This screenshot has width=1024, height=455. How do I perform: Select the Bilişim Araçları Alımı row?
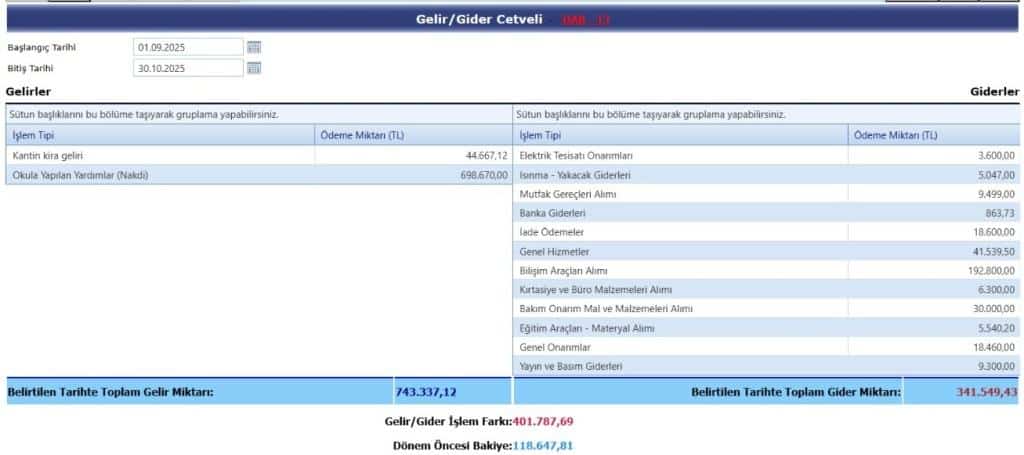[x=680, y=271]
